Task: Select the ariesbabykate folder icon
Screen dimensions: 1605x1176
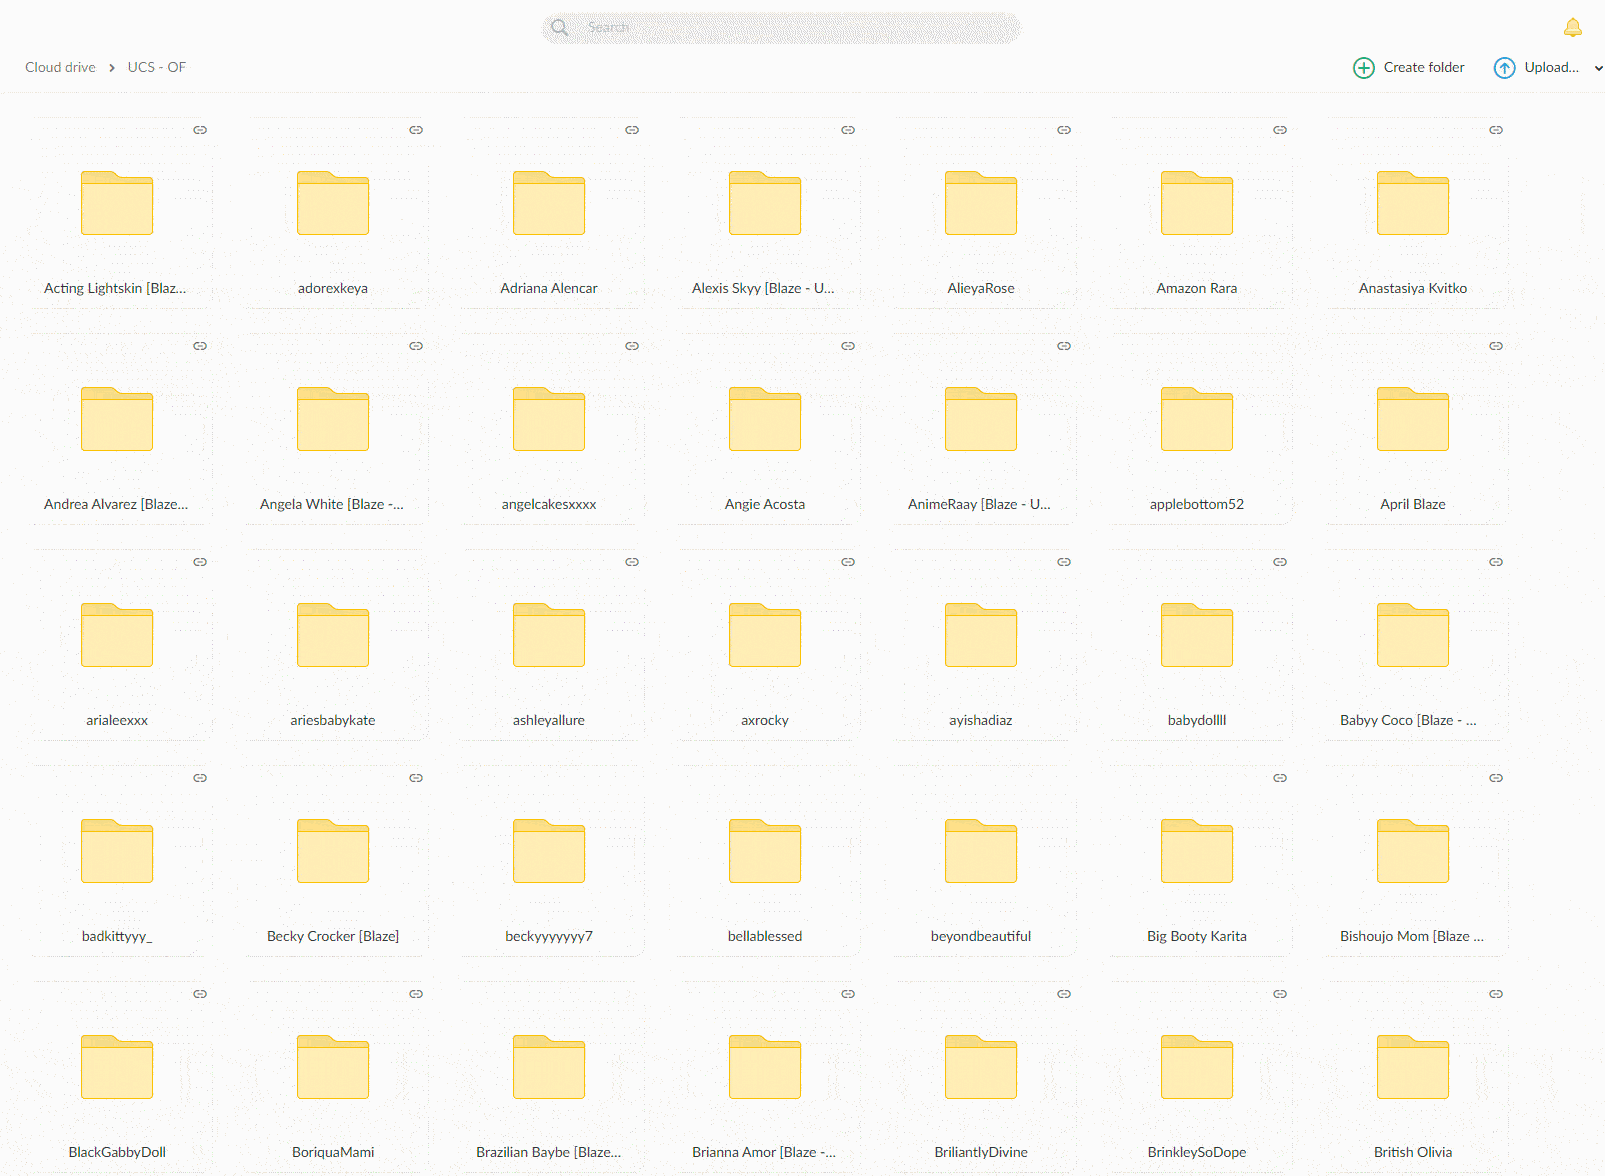Action: [x=333, y=635]
